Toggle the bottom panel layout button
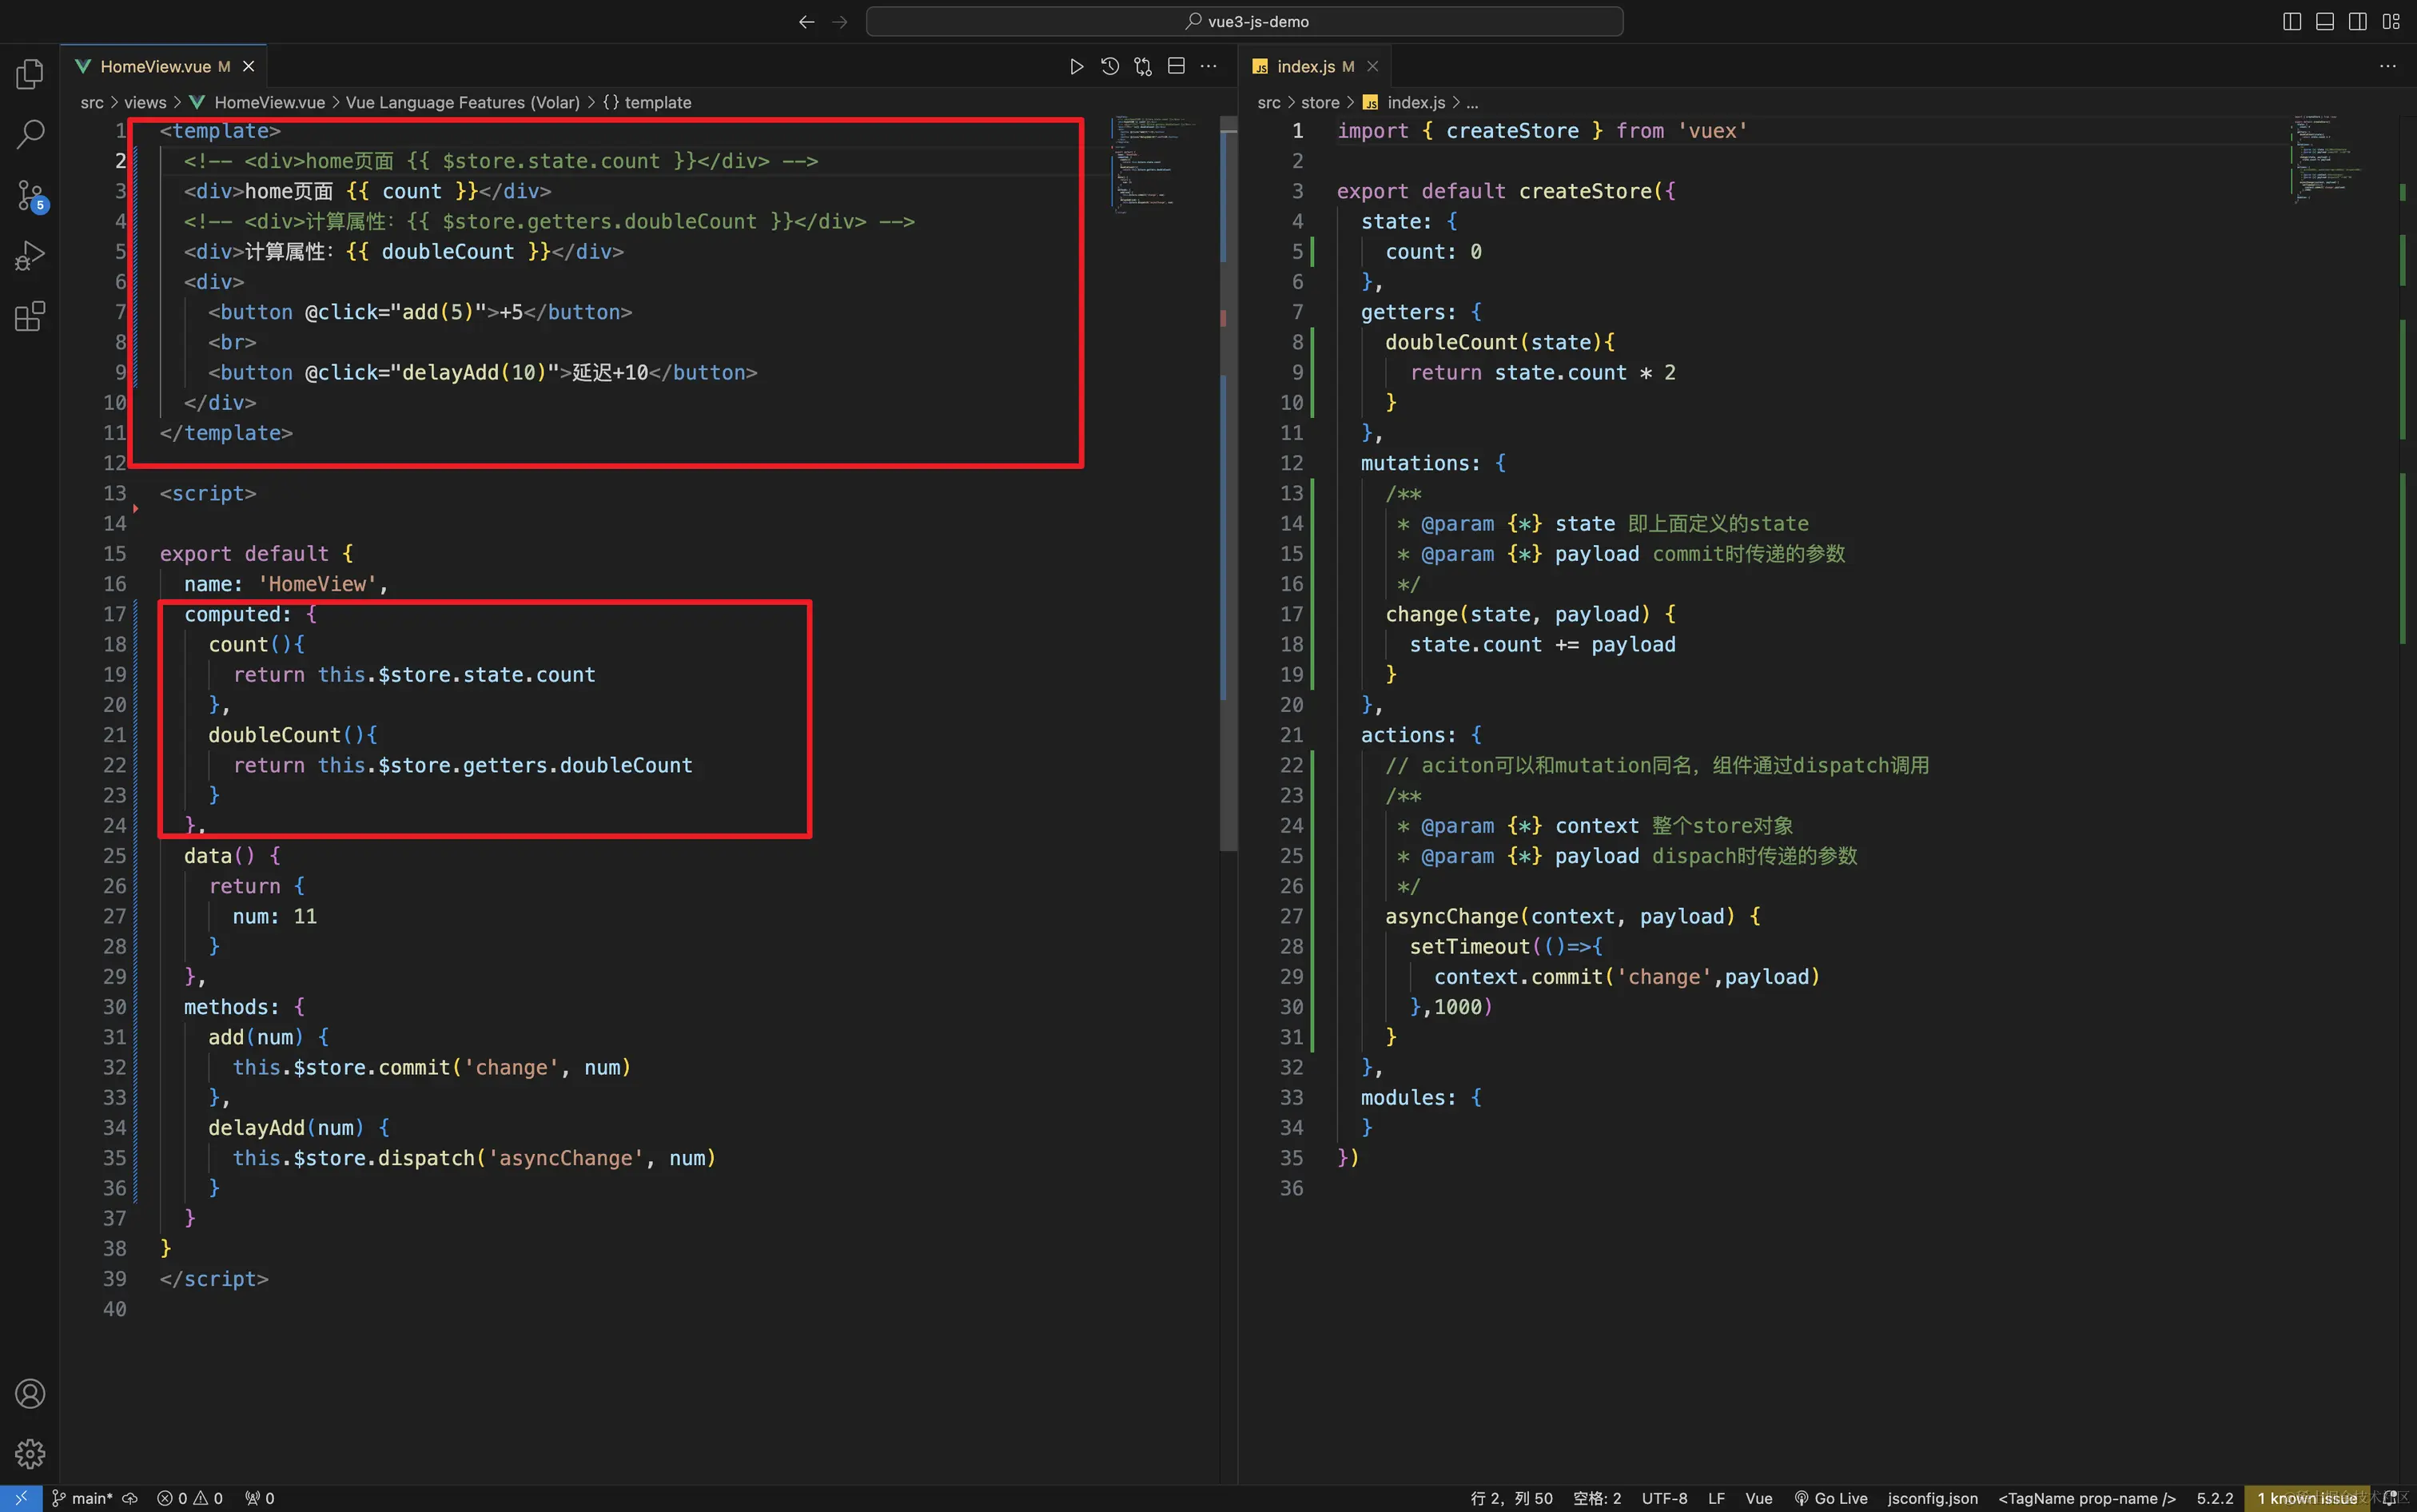The width and height of the screenshot is (2417, 1512). tap(2325, 22)
